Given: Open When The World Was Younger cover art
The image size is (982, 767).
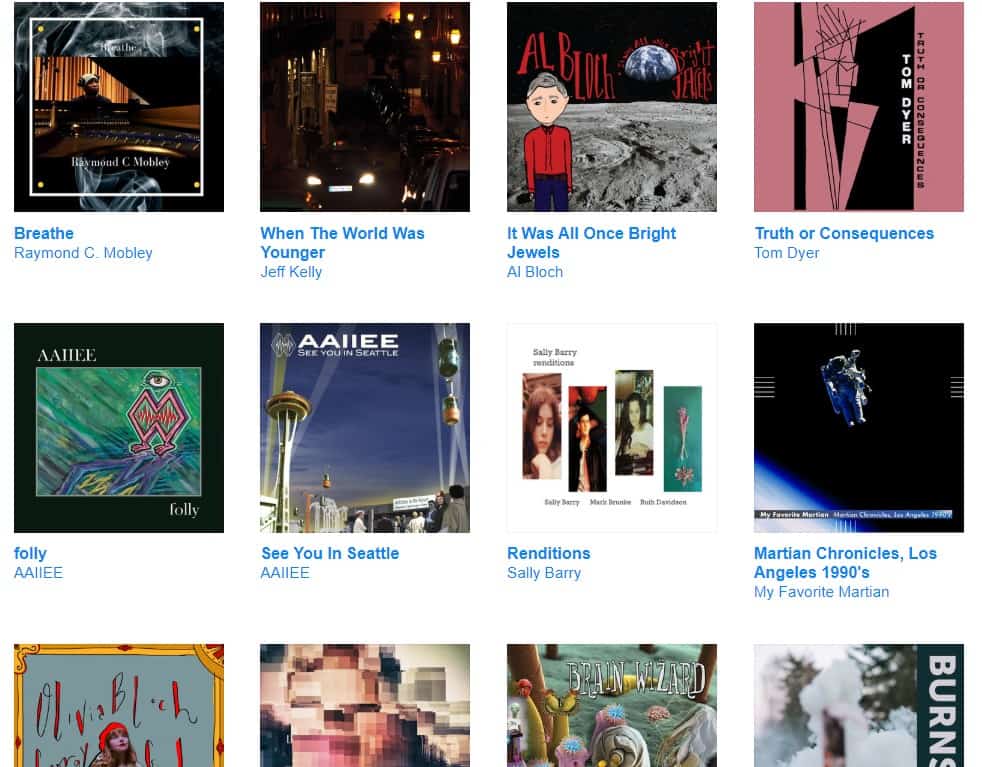Looking at the screenshot, I should pos(365,106).
